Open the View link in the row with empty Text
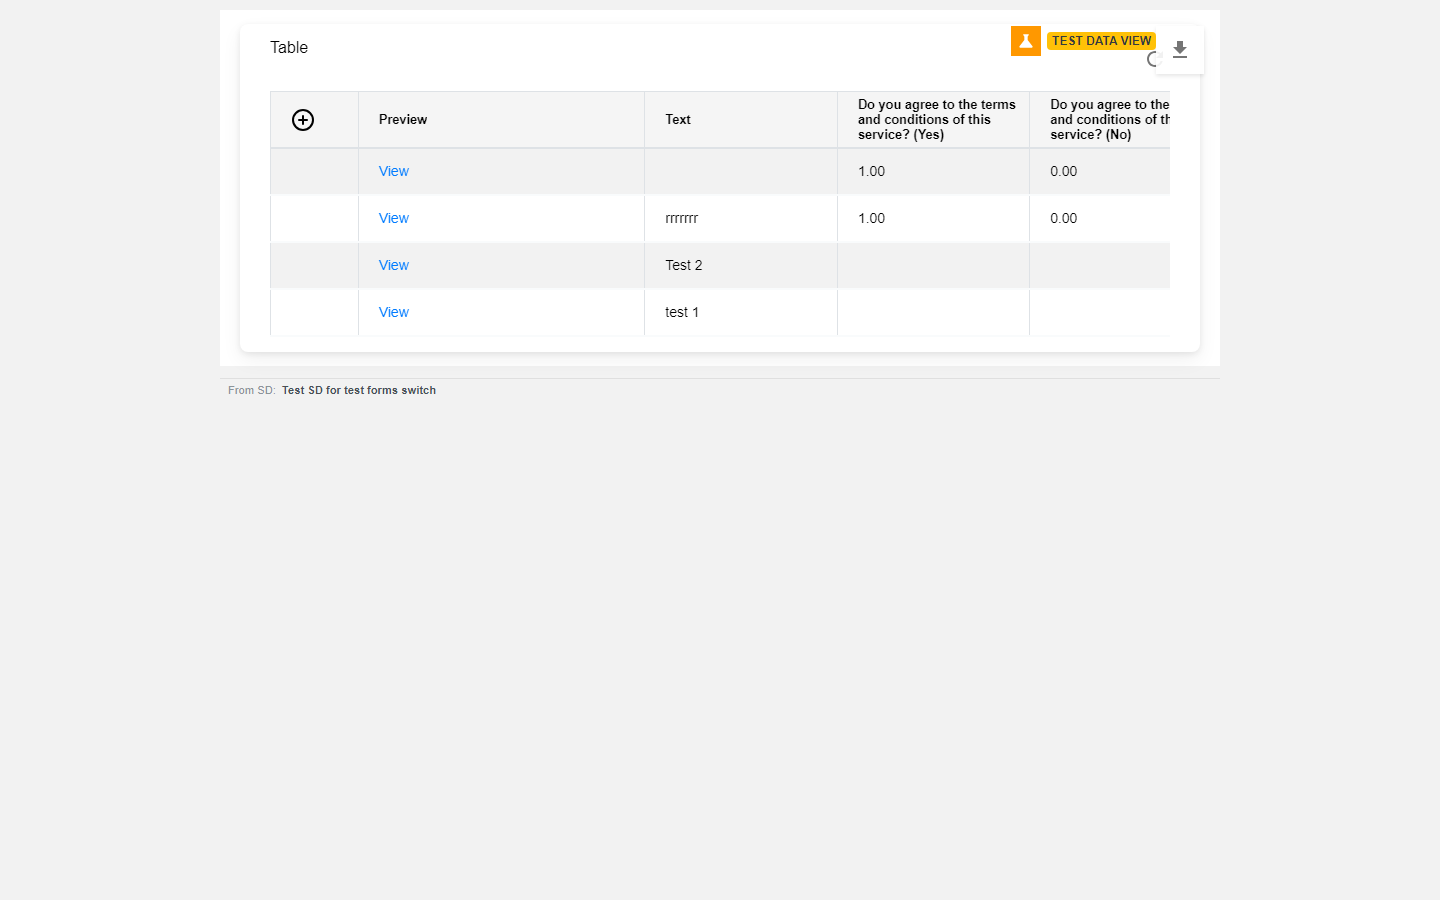 click(x=394, y=171)
